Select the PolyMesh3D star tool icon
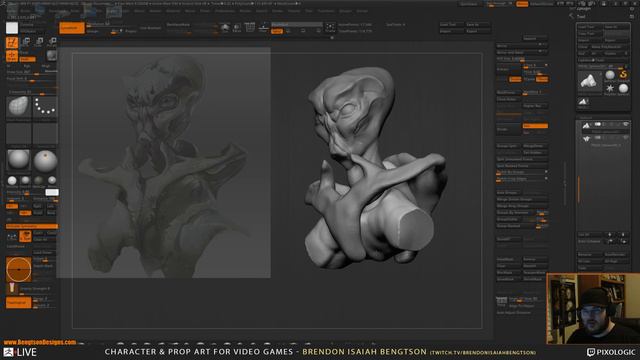The height and width of the screenshot is (360, 640). click(x=610, y=88)
